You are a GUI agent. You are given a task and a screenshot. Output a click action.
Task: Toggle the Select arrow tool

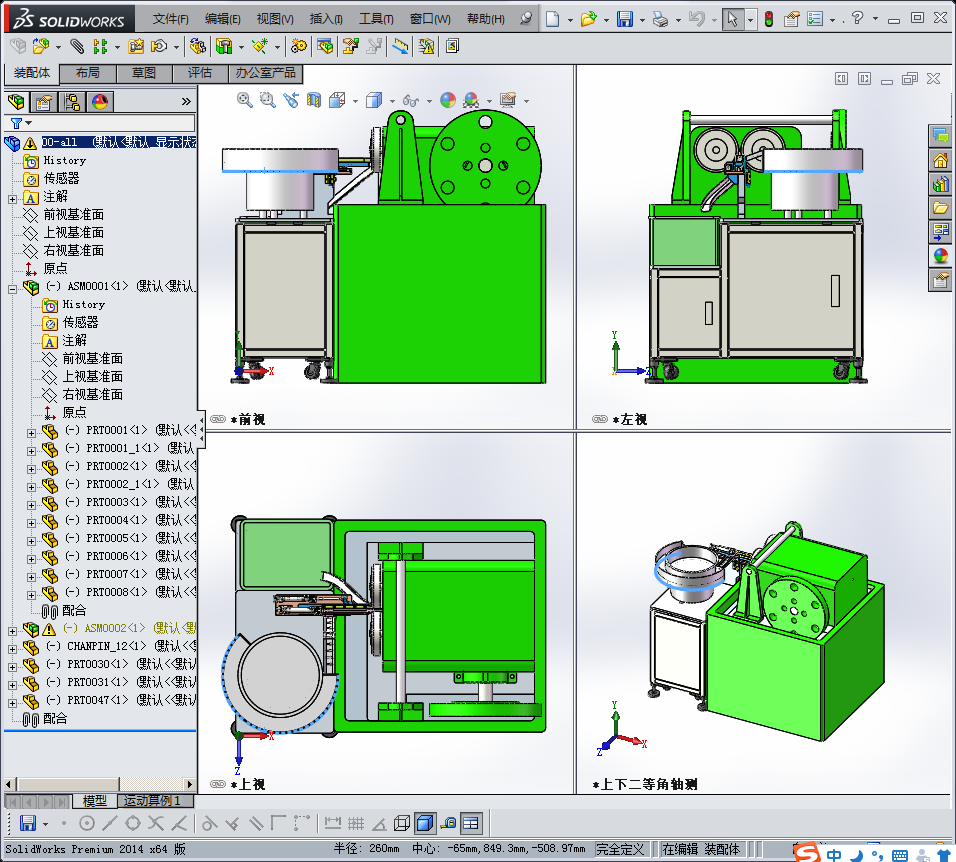(x=732, y=20)
